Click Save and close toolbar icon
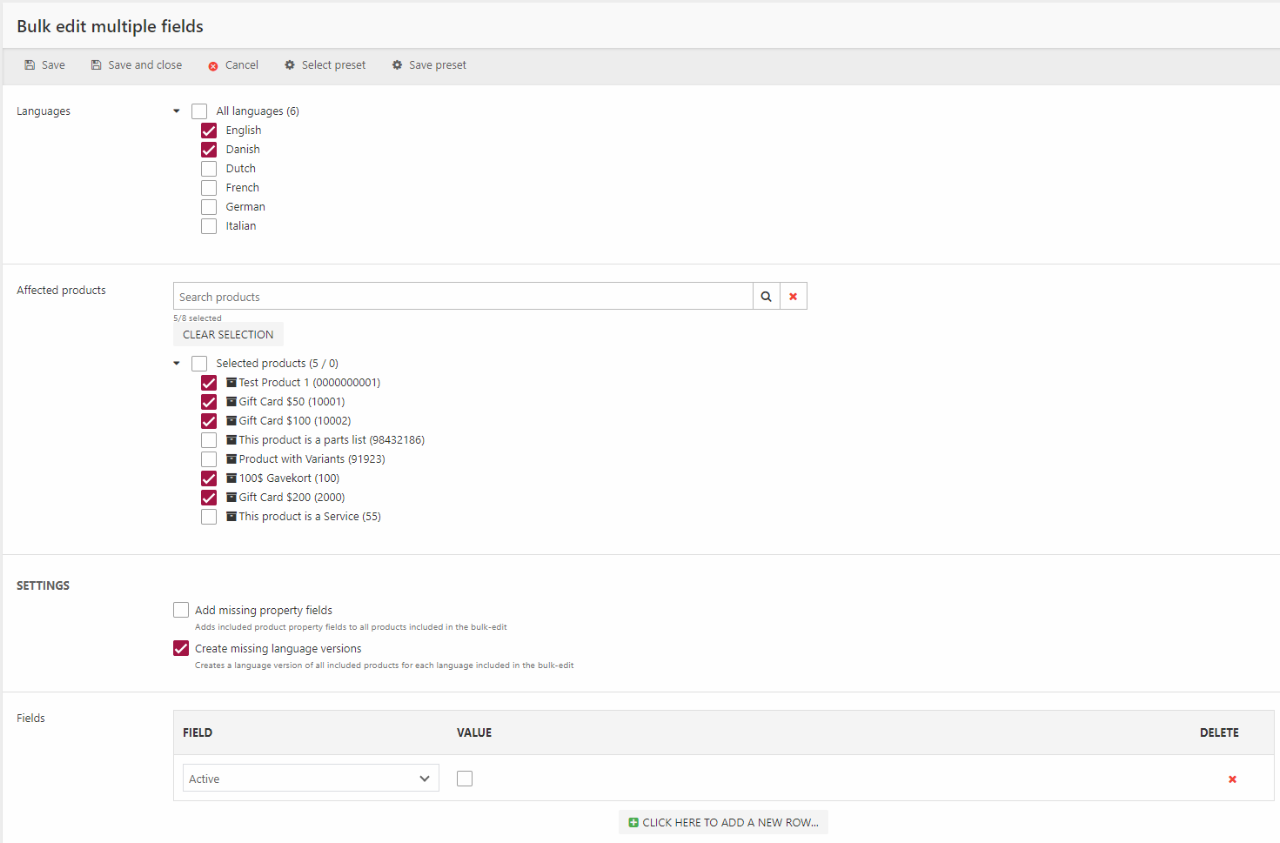The width and height of the screenshot is (1280, 843). [x=96, y=65]
